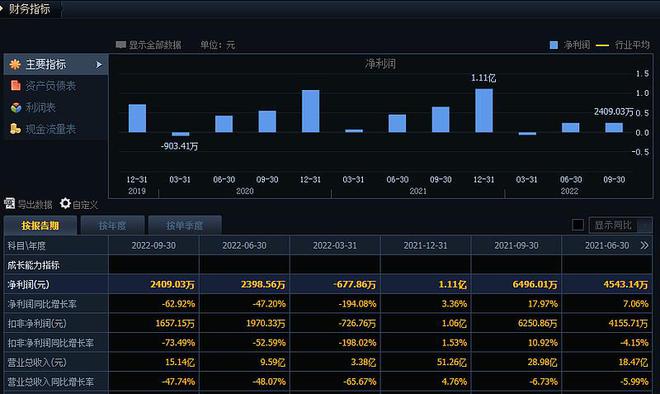
Task: Click the 自定义 gear icon
Action: [x=65, y=203]
